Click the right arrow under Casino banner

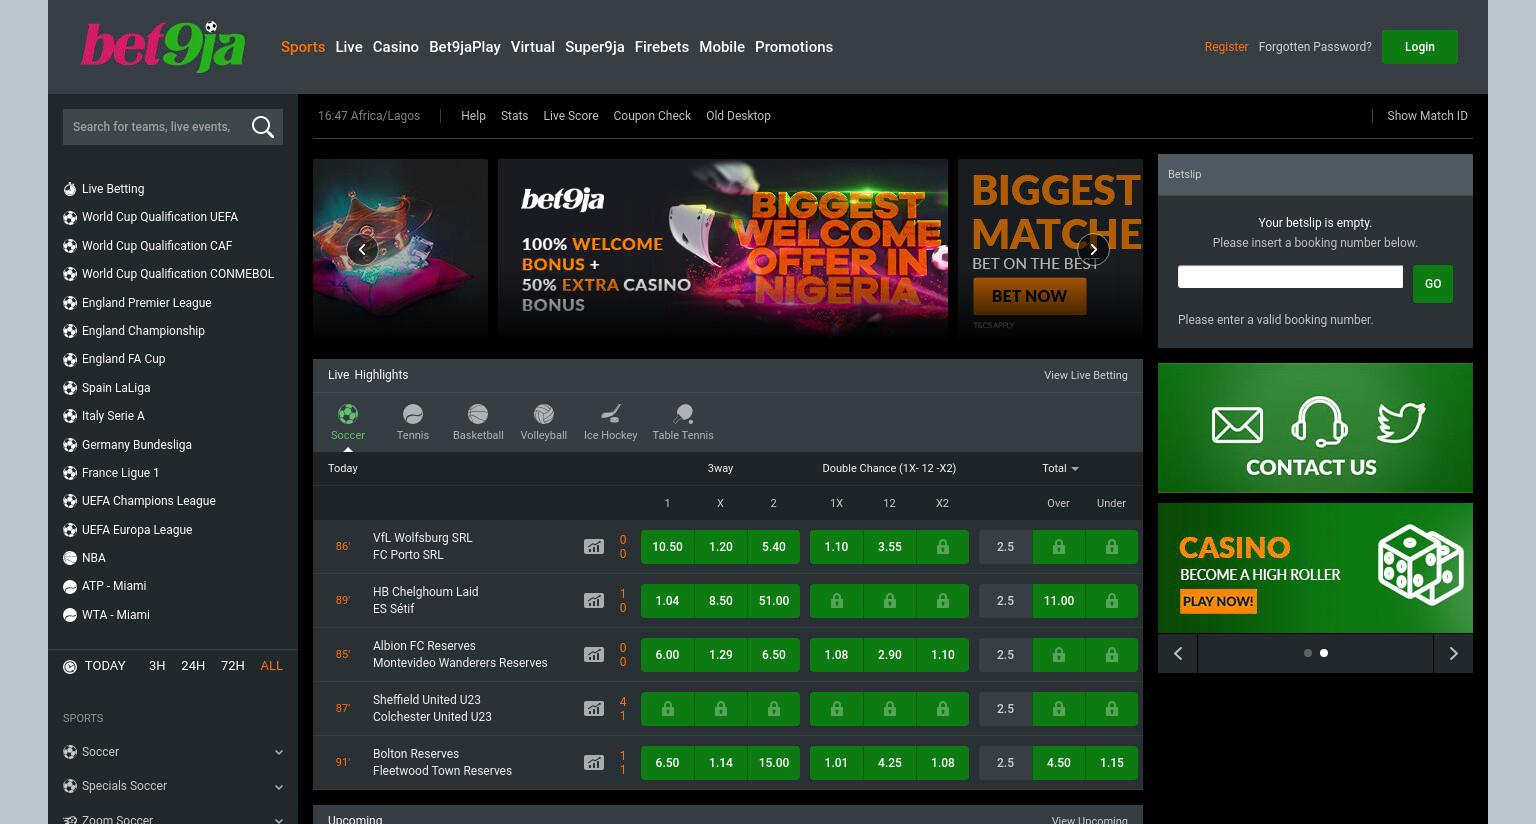[1453, 653]
